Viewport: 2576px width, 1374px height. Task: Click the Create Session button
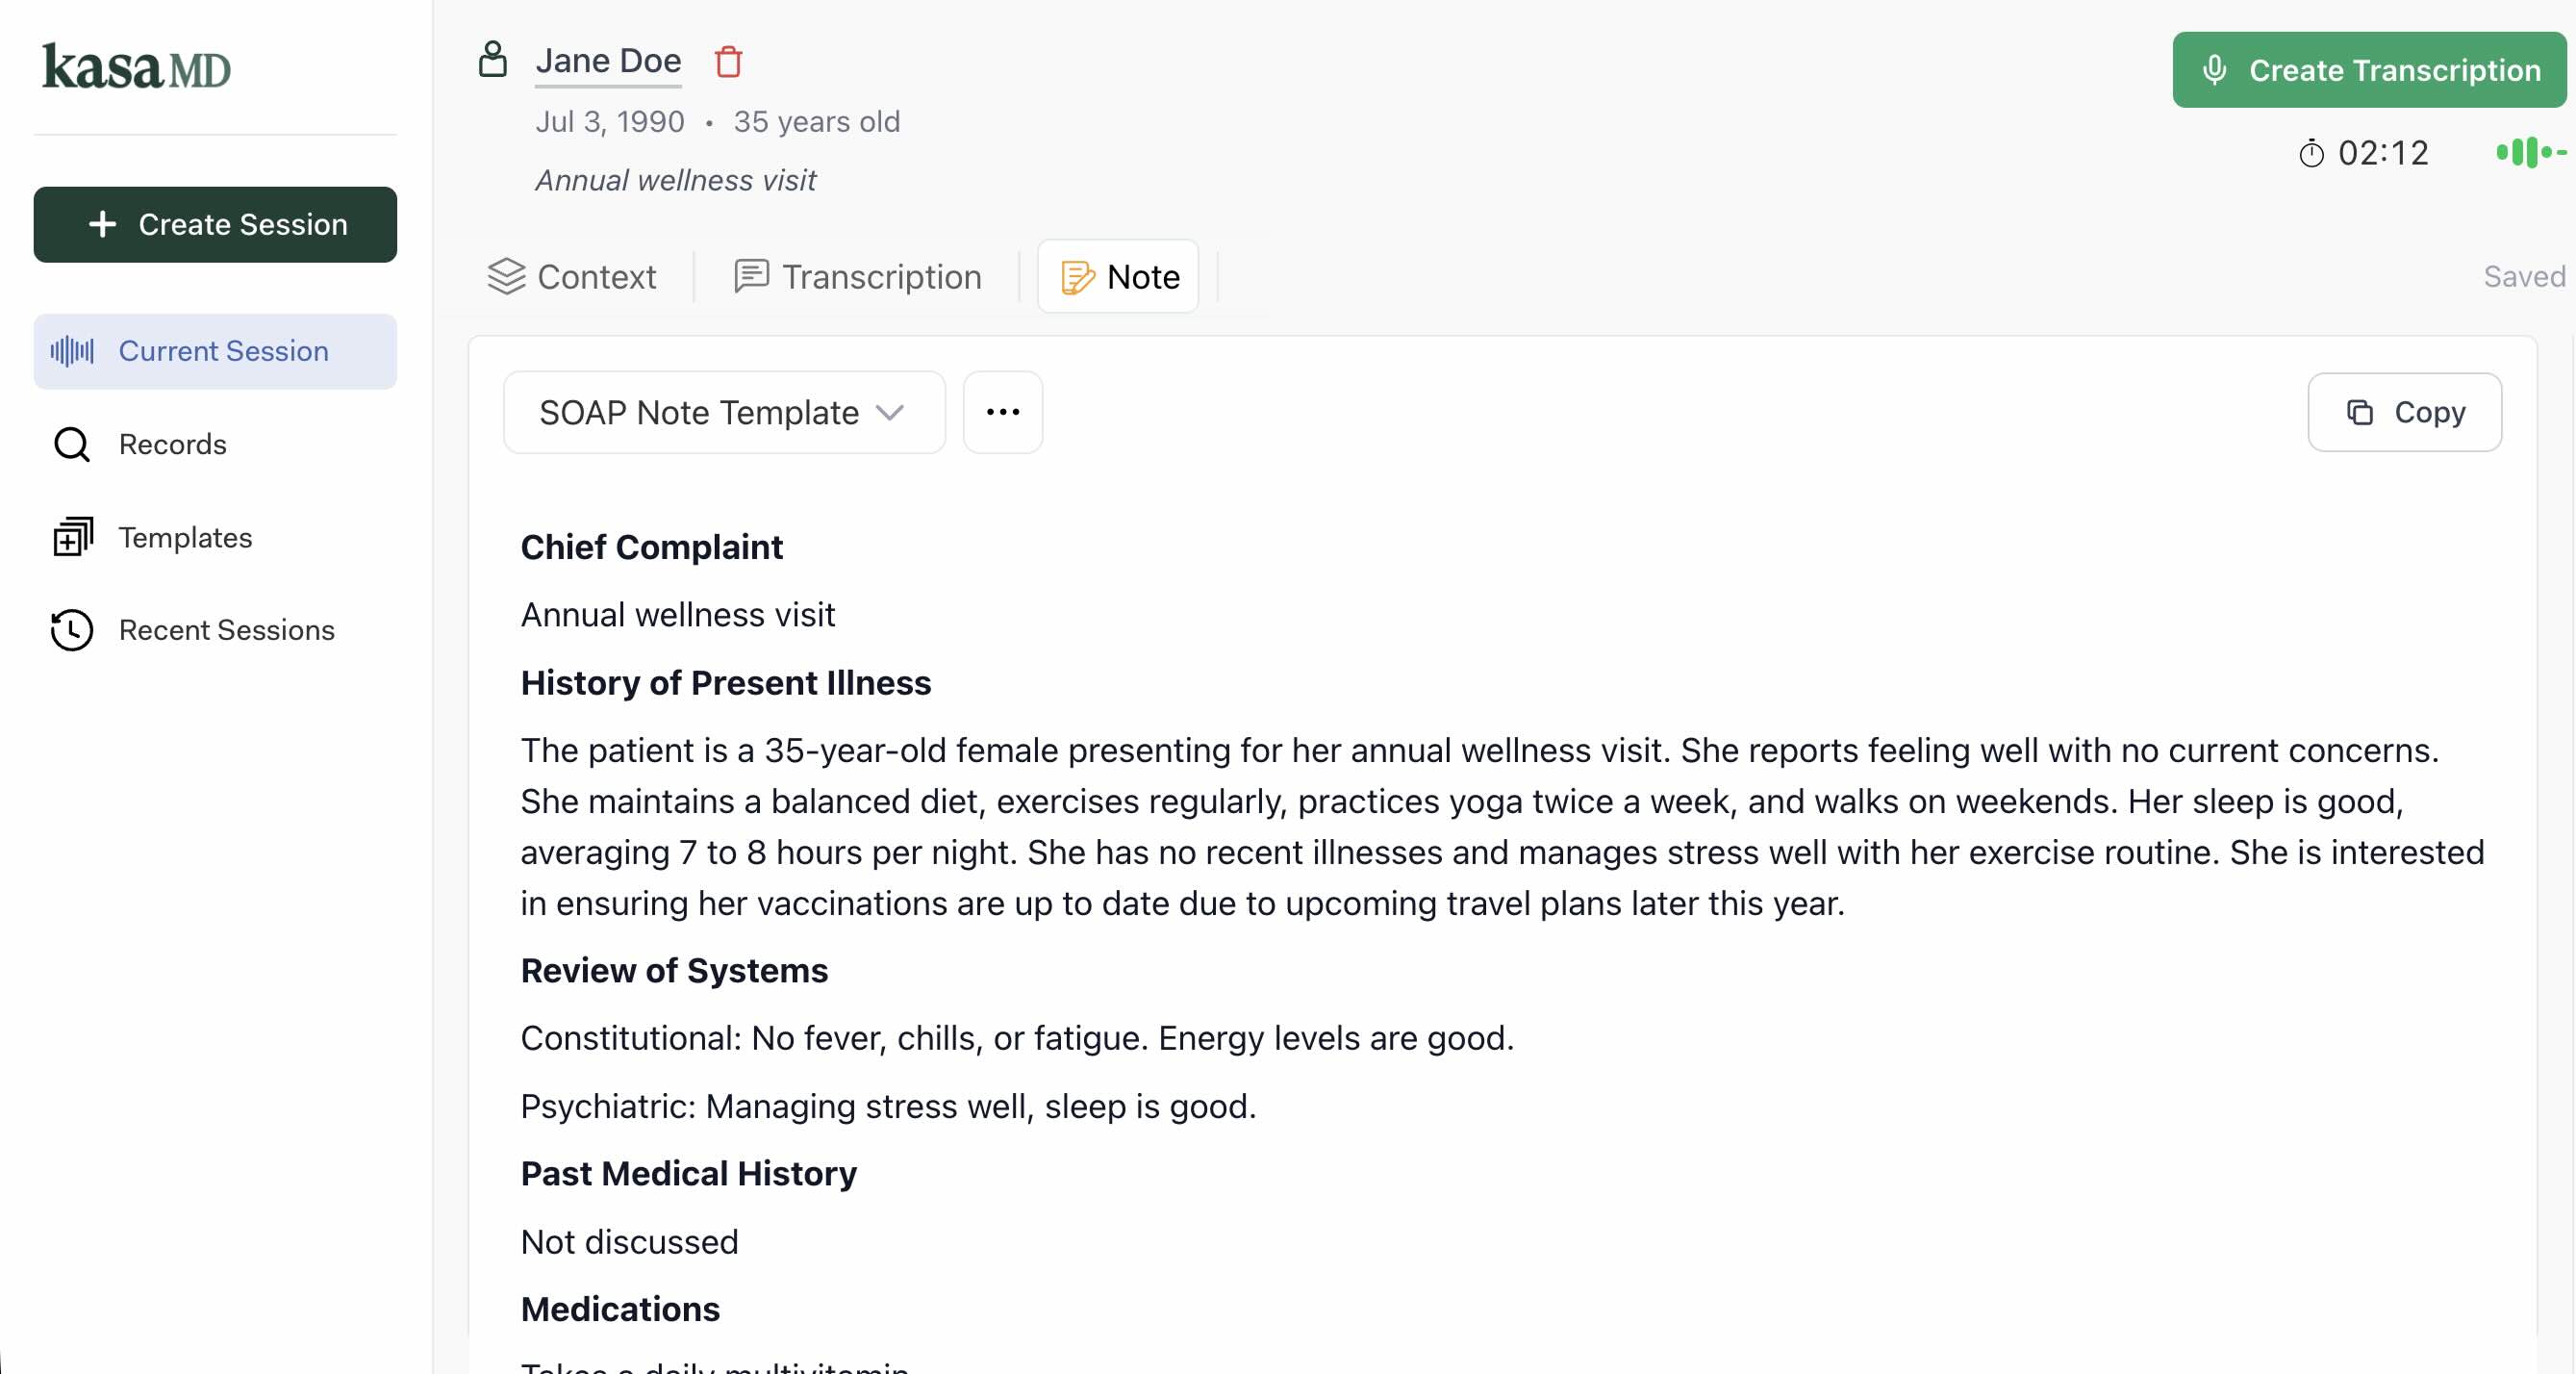tap(214, 224)
